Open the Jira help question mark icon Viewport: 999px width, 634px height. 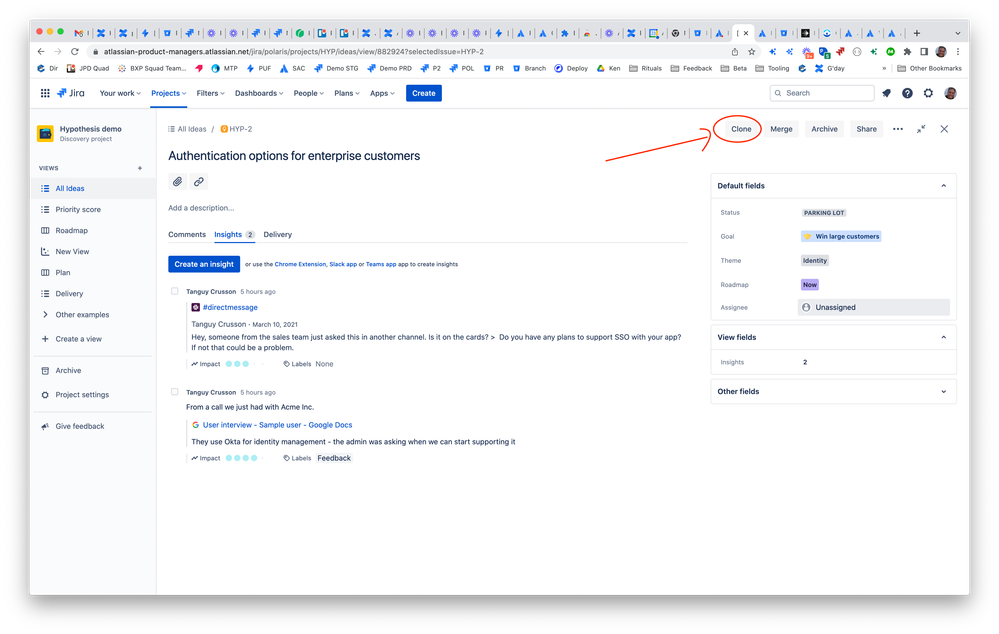point(907,92)
